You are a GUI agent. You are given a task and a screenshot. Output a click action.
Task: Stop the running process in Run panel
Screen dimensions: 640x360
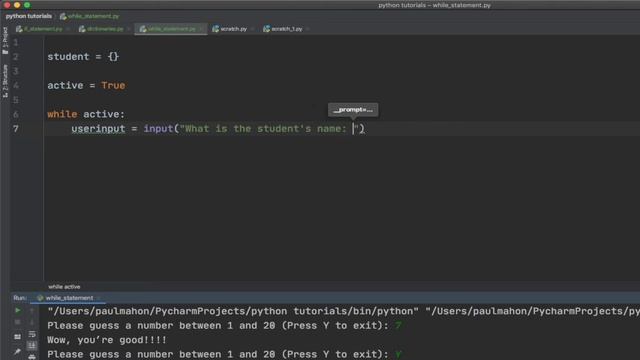(18, 322)
